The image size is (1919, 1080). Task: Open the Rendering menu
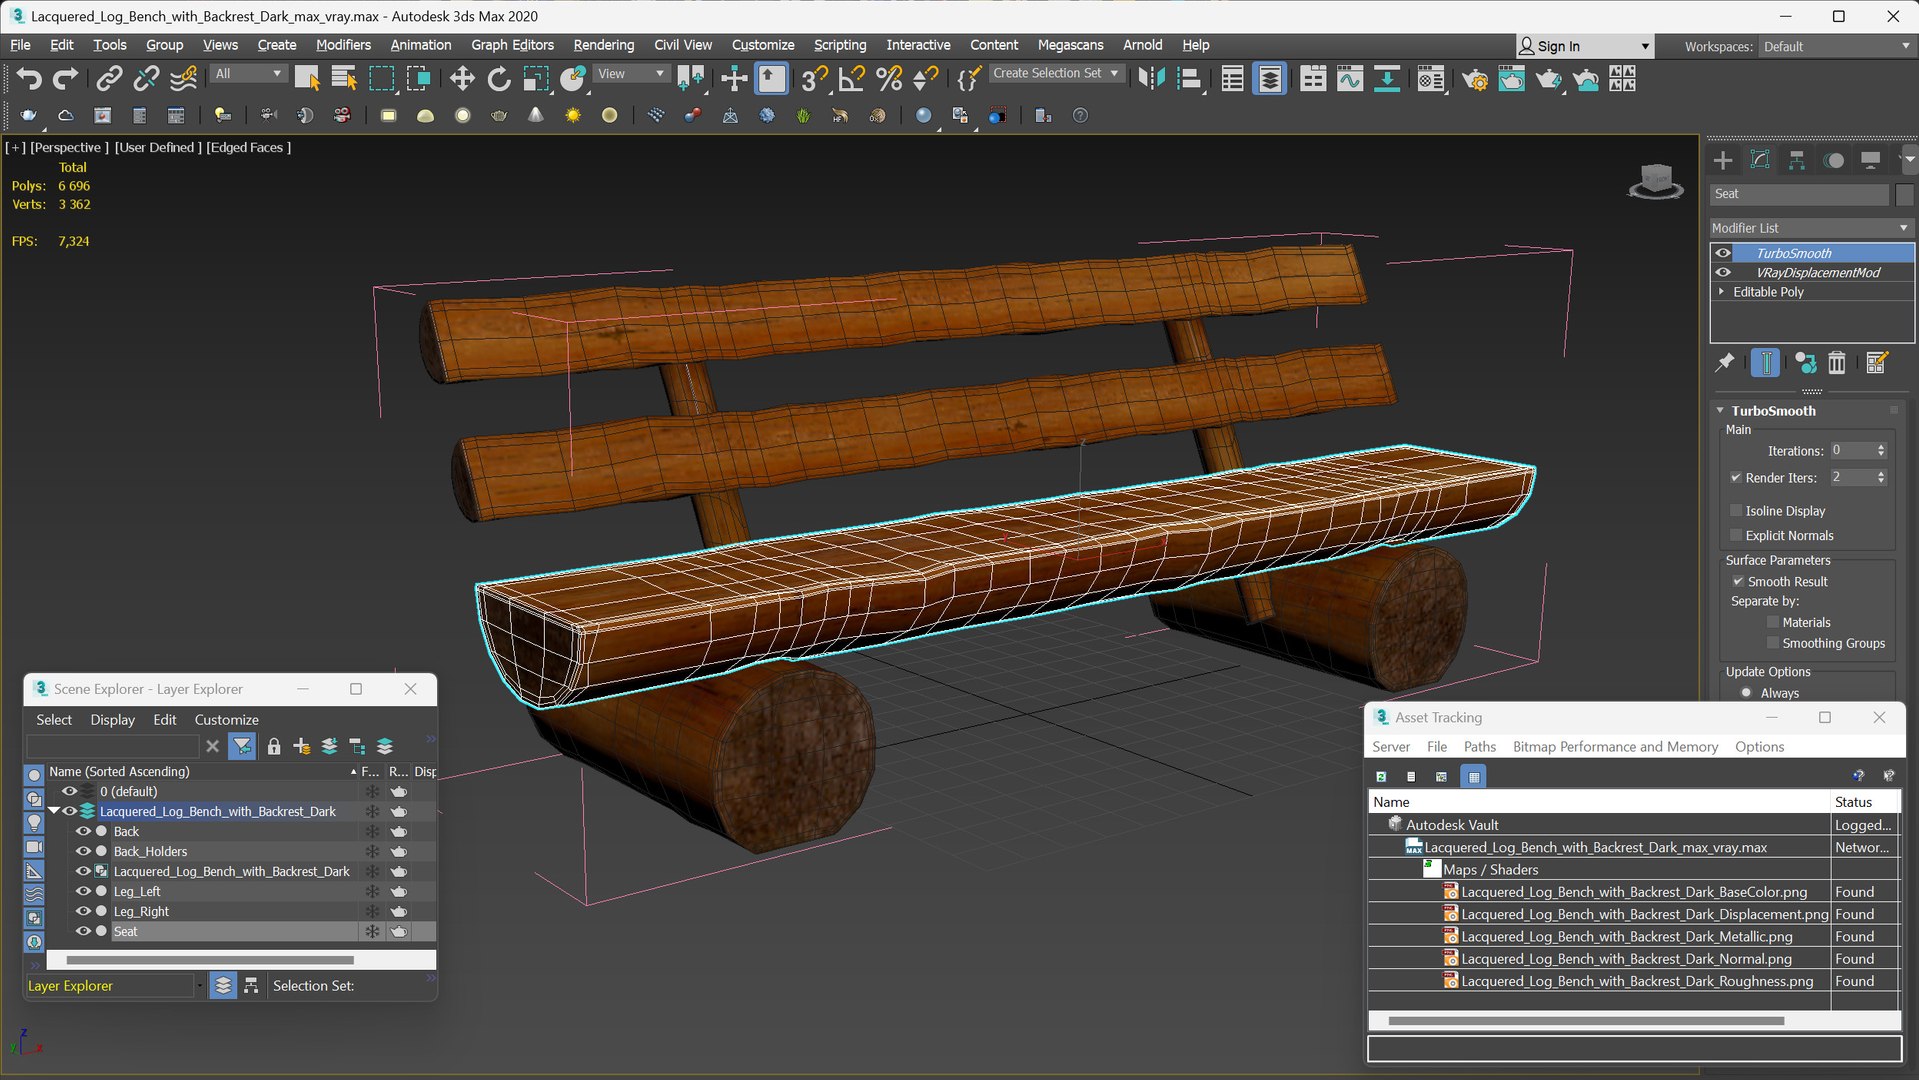[603, 45]
